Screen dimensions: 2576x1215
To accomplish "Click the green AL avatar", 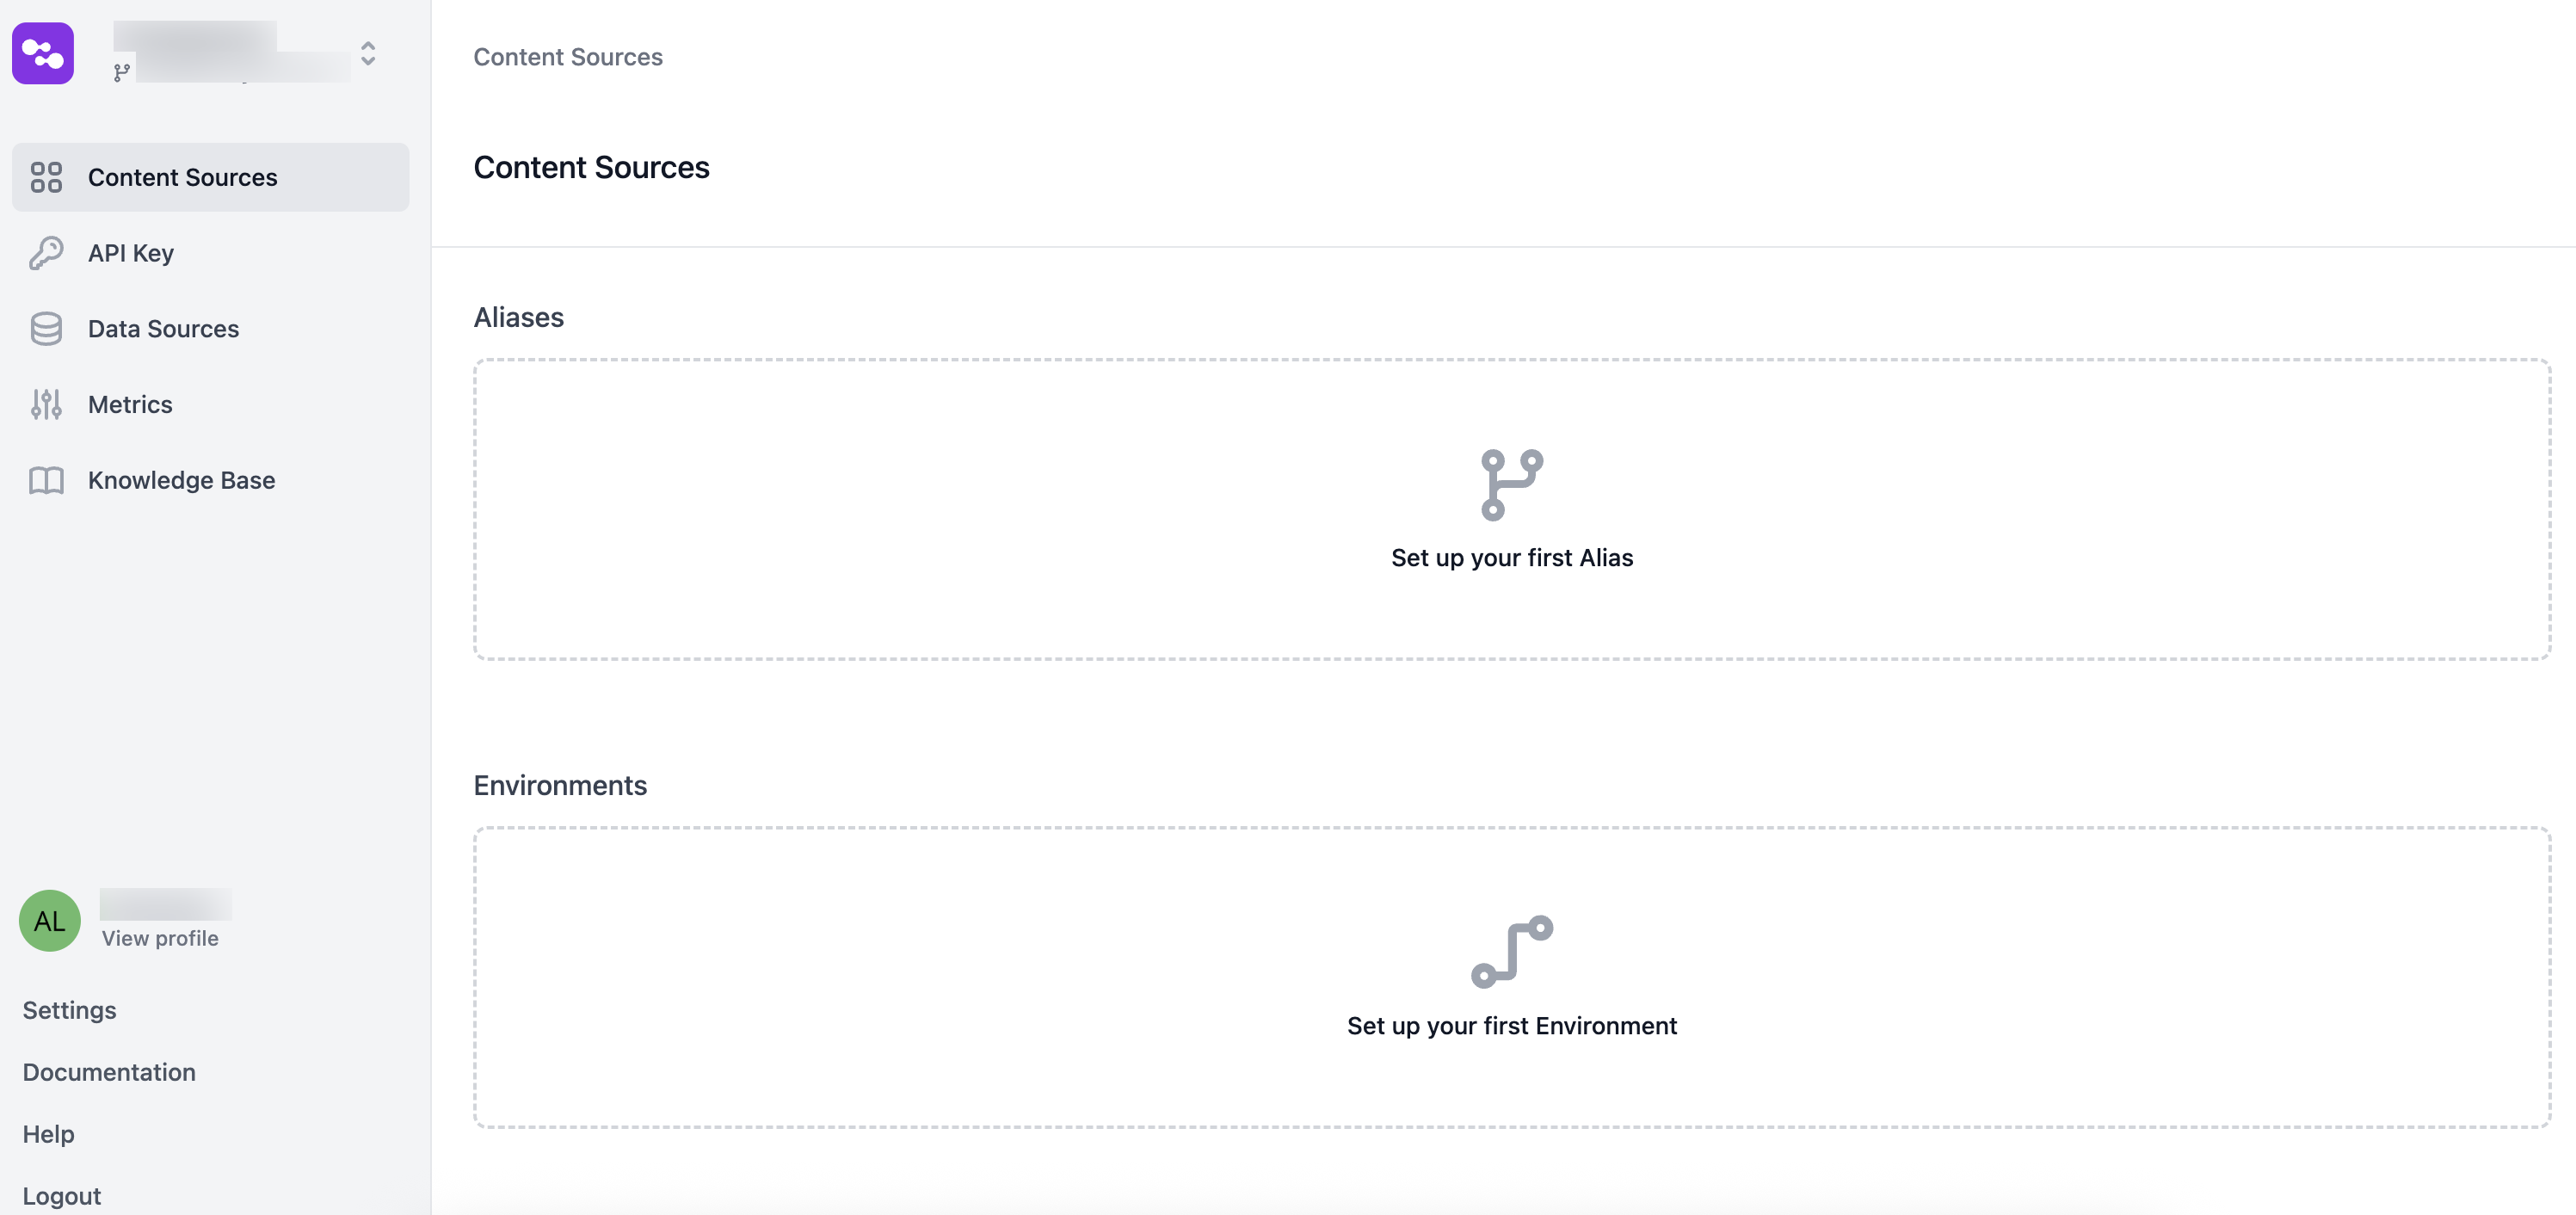I will click(50, 920).
